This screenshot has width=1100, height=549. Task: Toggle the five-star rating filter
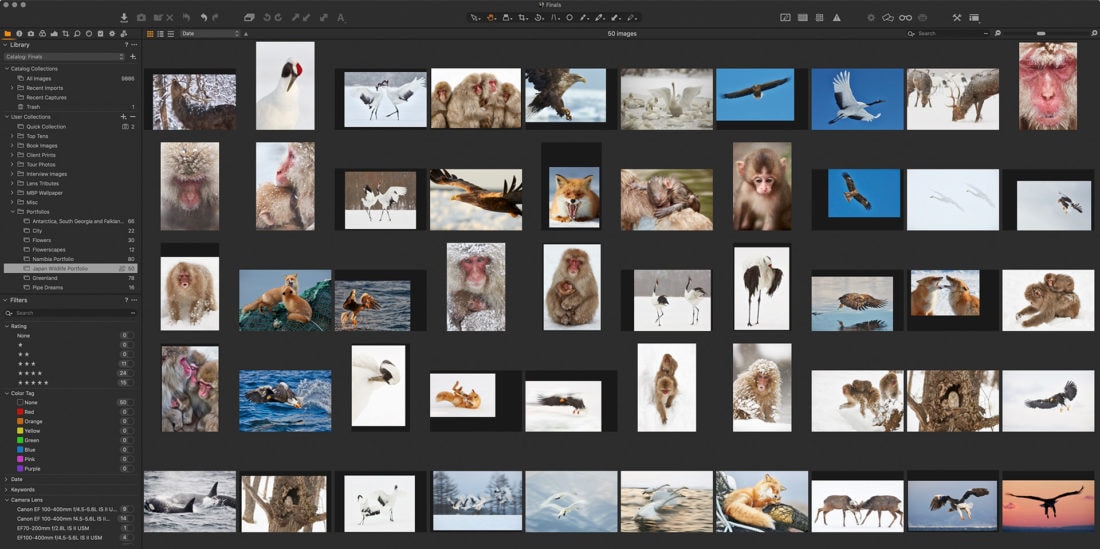tap(34, 382)
